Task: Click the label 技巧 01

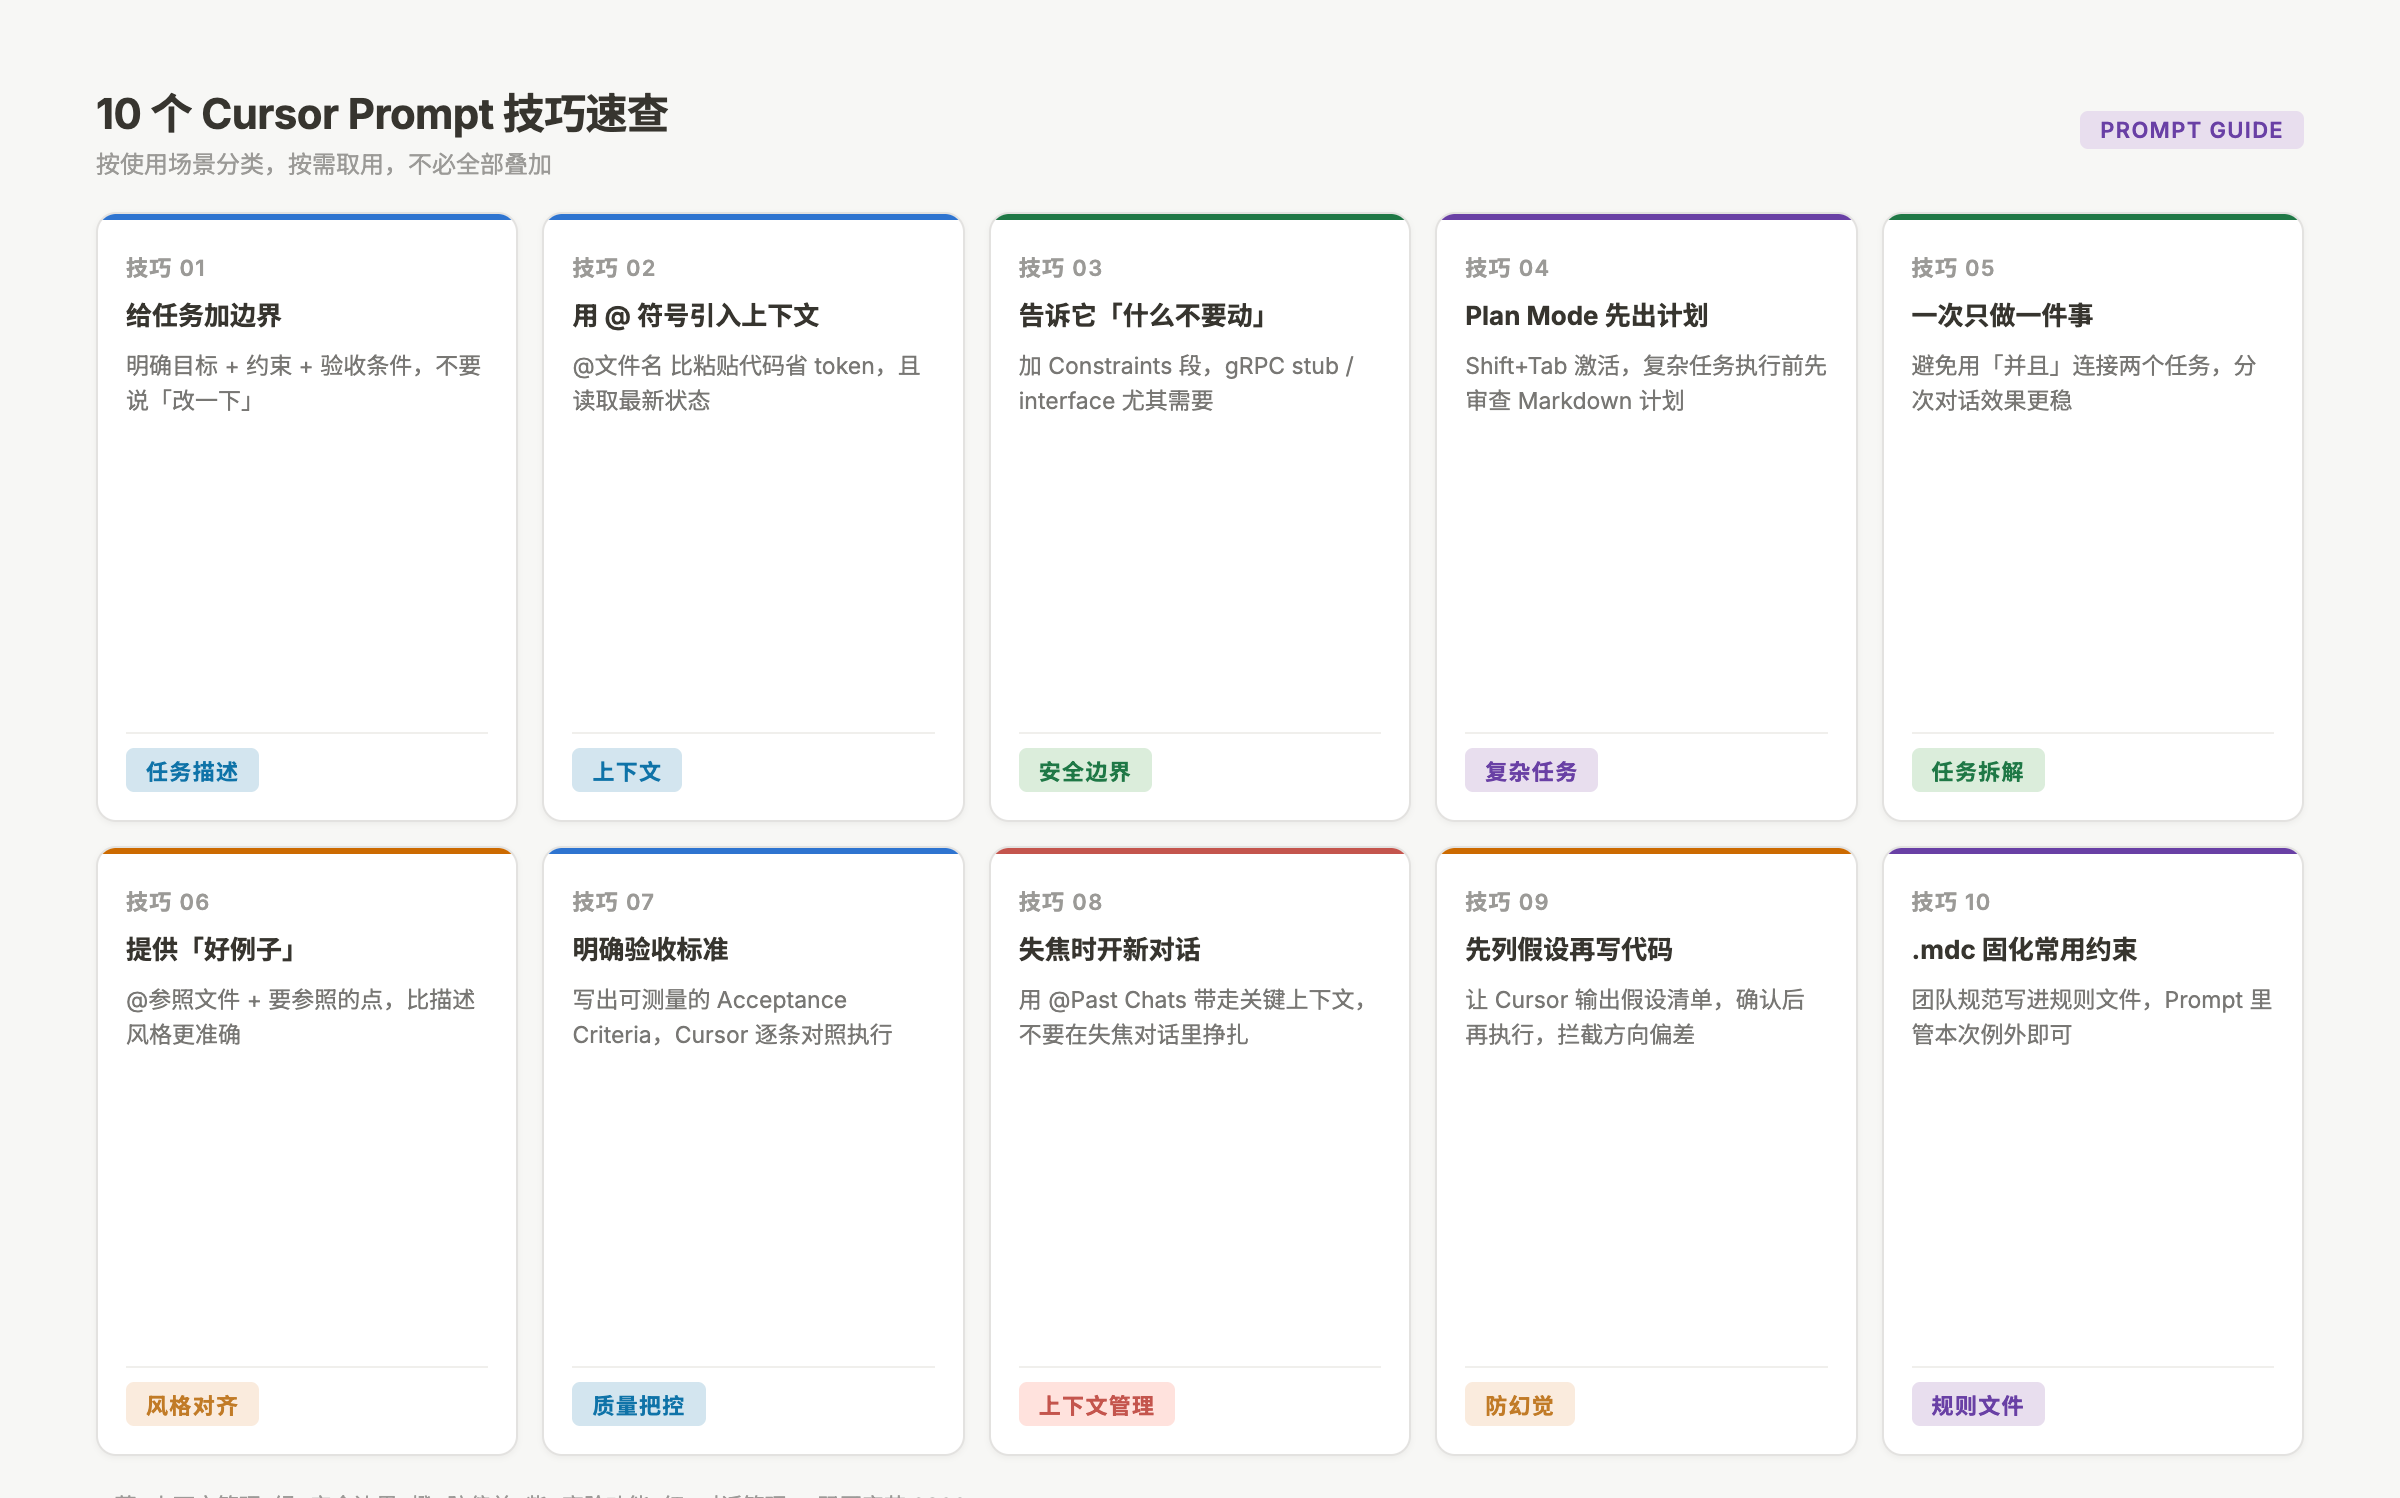Action: (166, 268)
